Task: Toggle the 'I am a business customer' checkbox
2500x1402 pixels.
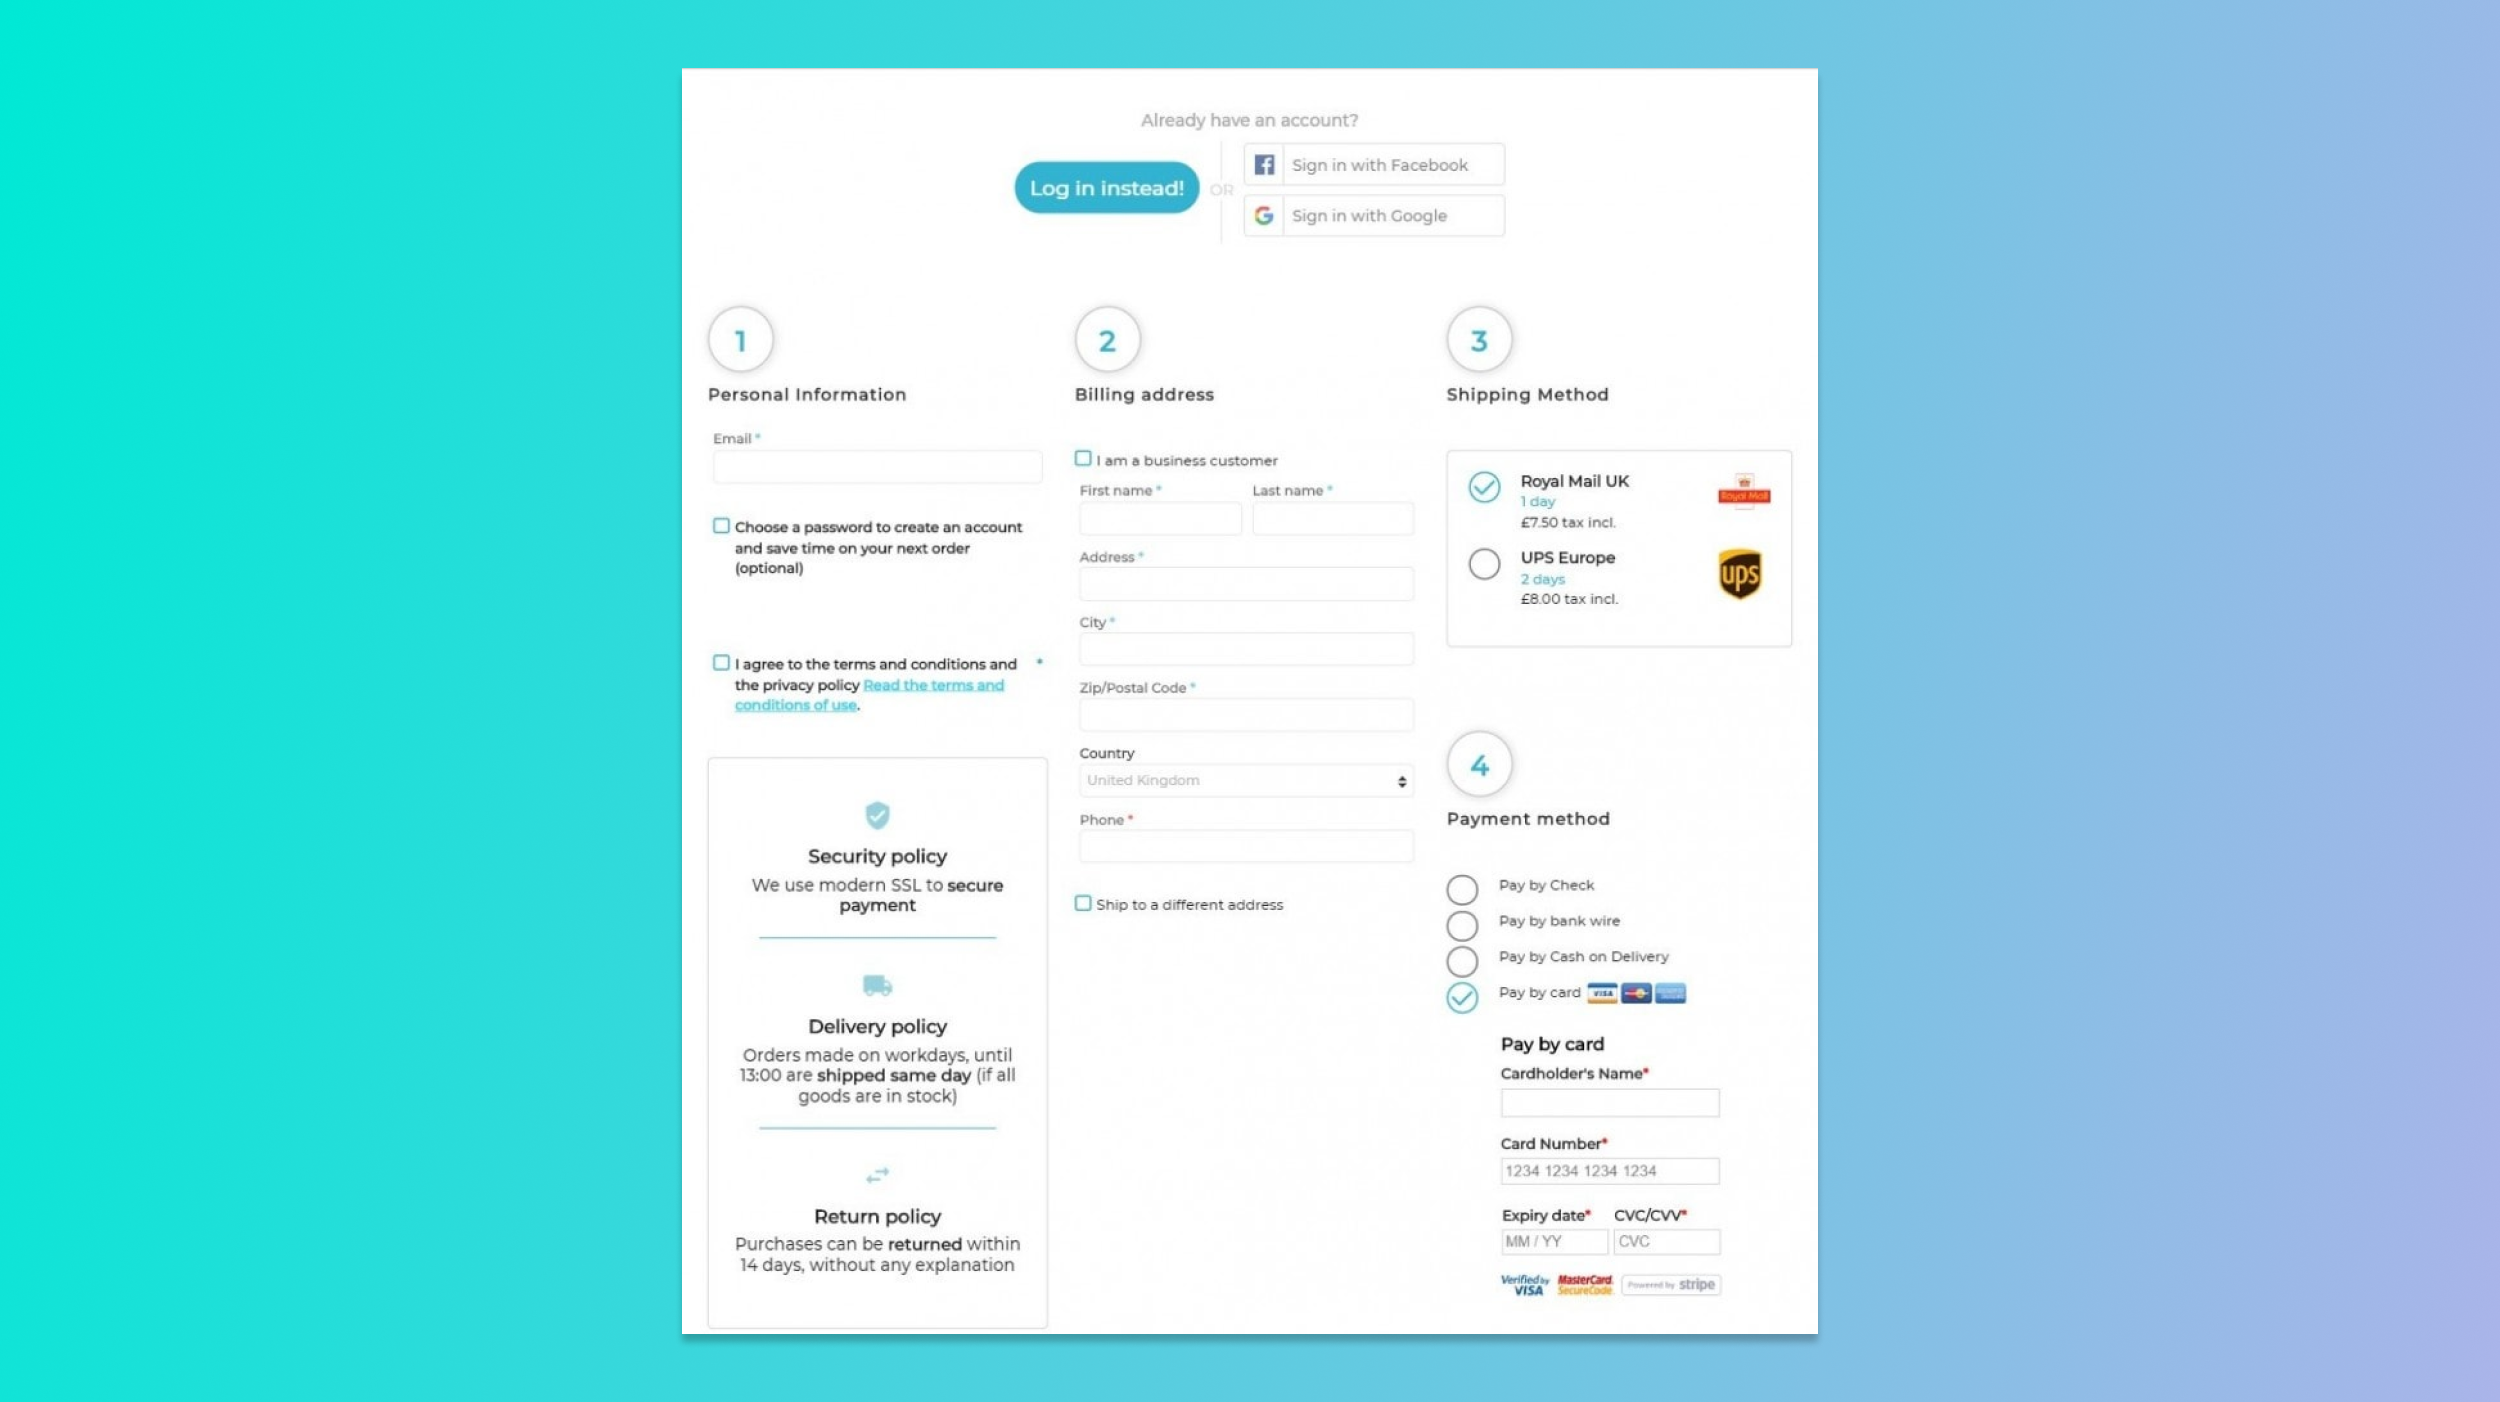Action: (1083, 458)
